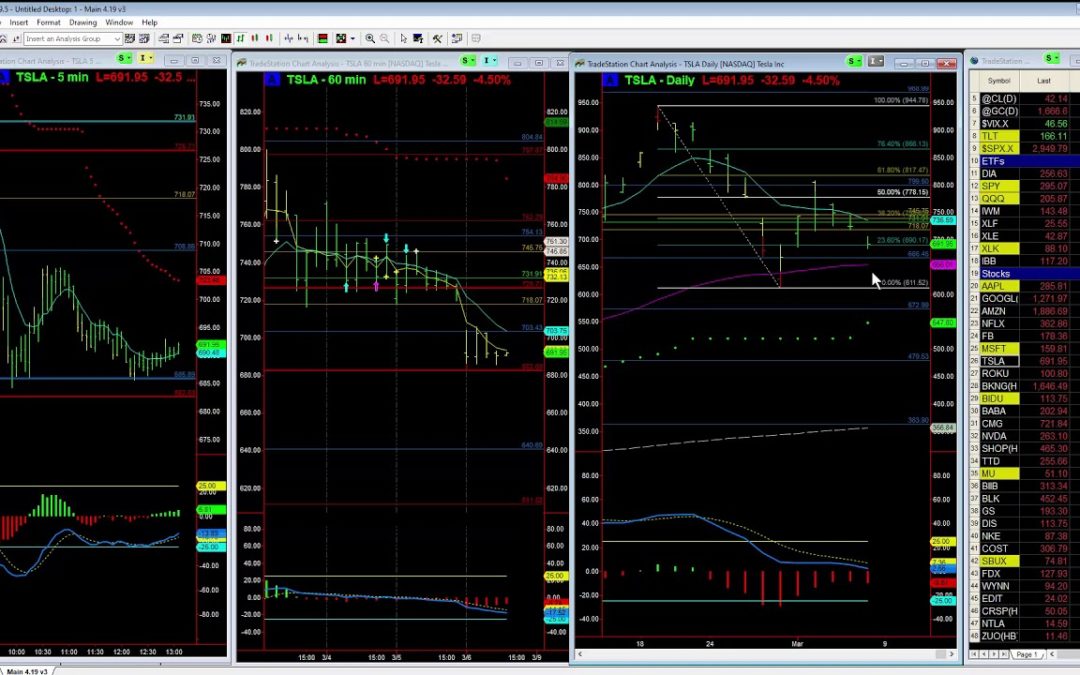Click the second icon after the Analysis Group box
Screen dimensions: 1080x675
point(144,39)
